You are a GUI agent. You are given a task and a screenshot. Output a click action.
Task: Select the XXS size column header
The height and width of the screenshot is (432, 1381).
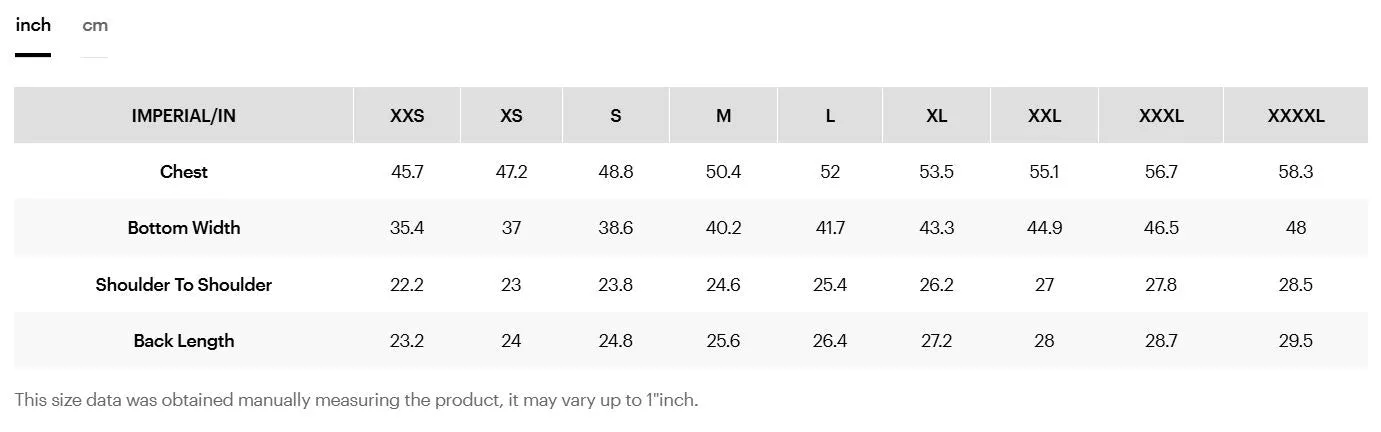tap(407, 115)
